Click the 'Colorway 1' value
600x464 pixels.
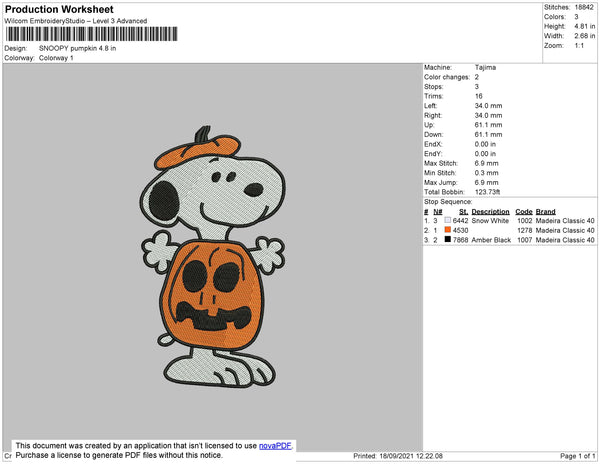tap(56, 58)
